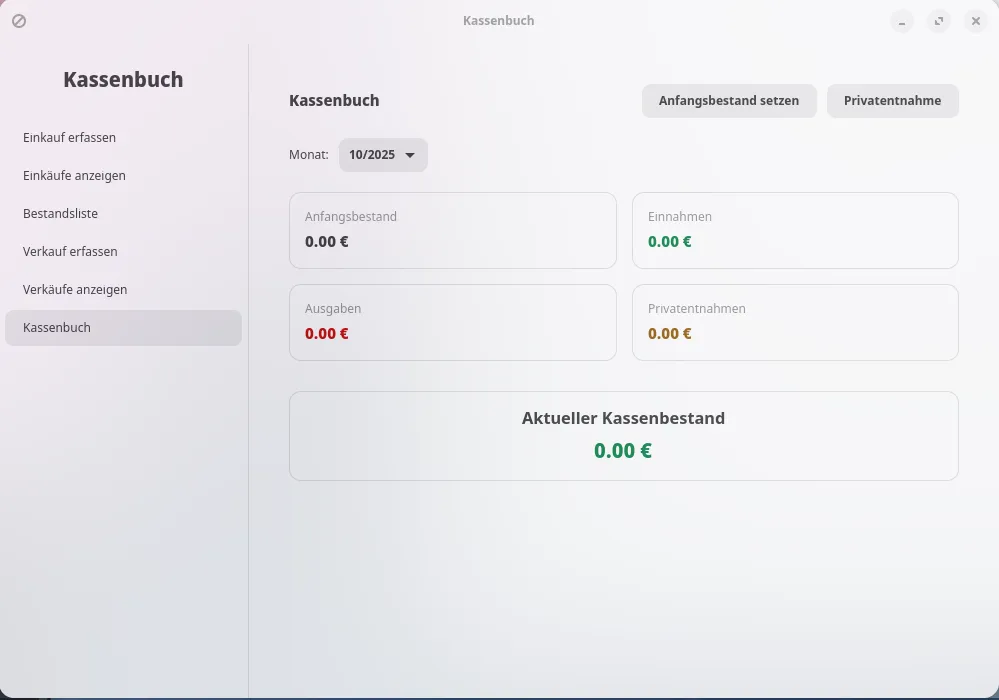Select the Ausgaben card with red amount

[452, 322]
